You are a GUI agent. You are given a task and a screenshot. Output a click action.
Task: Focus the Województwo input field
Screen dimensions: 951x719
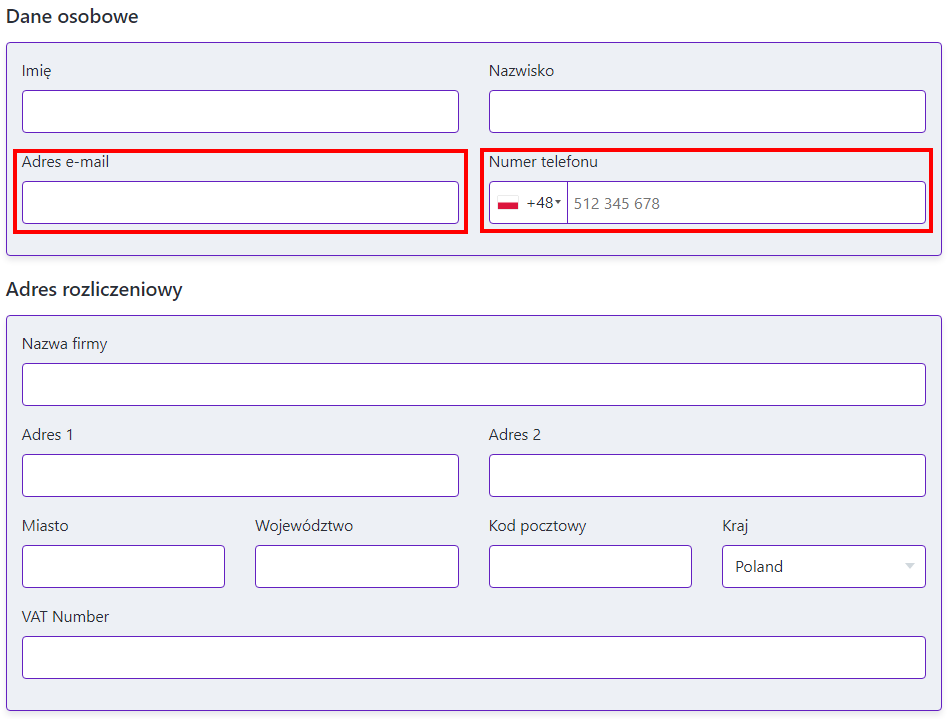356,566
